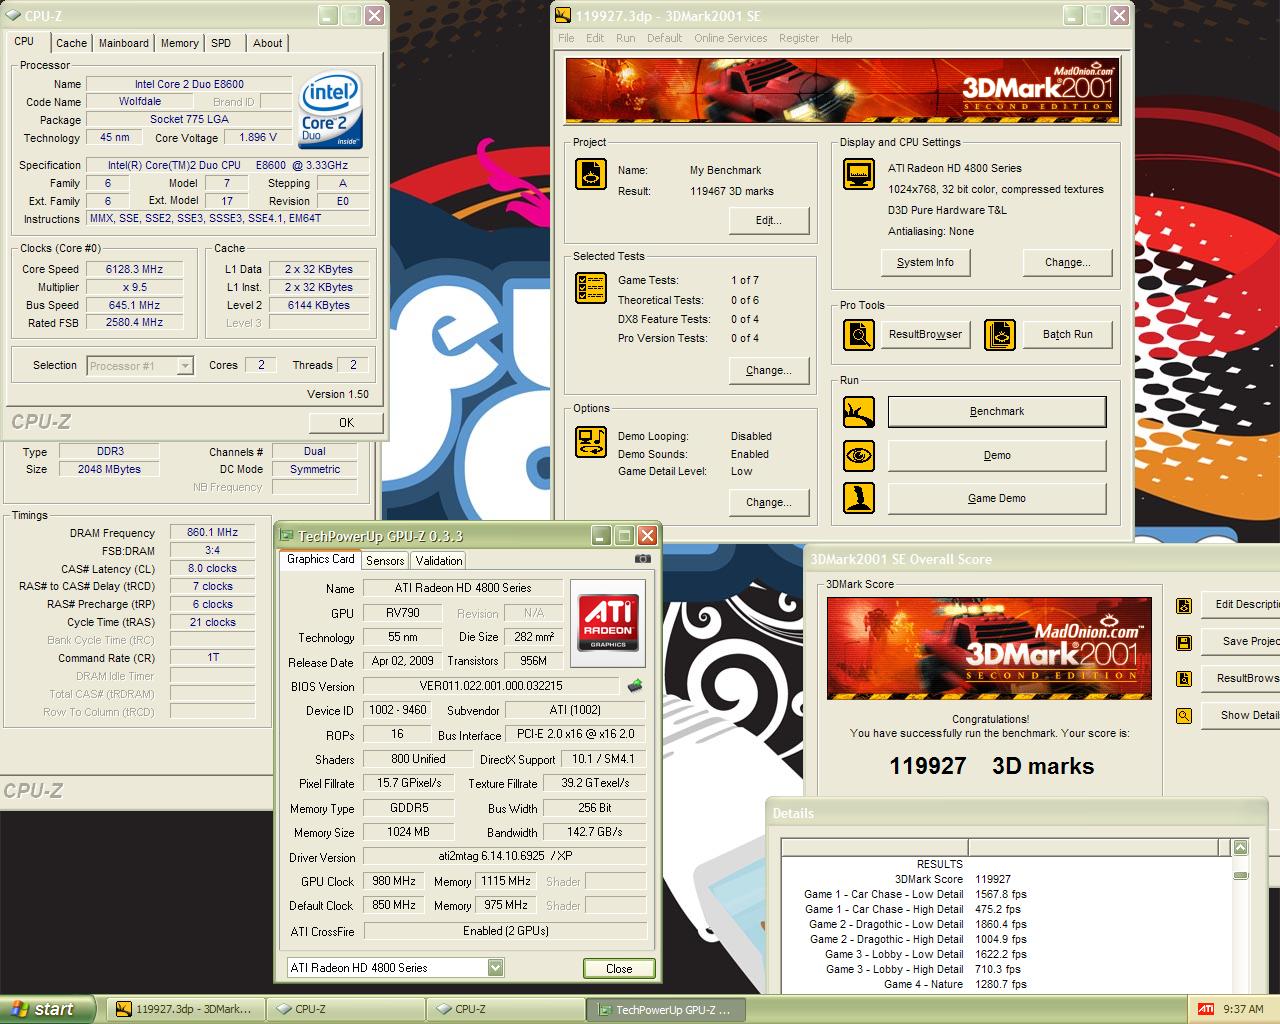Click the Project icon in 3DMark2001
Image resolution: width=1280 pixels, height=1024 pixels.
(591, 173)
